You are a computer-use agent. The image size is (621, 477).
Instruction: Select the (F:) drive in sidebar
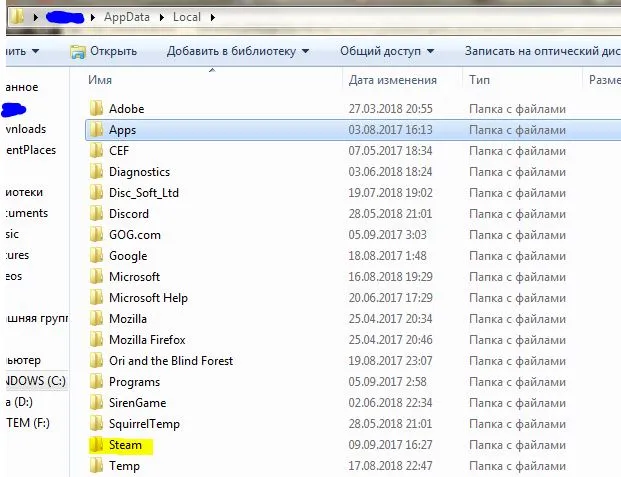(x=28, y=423)
